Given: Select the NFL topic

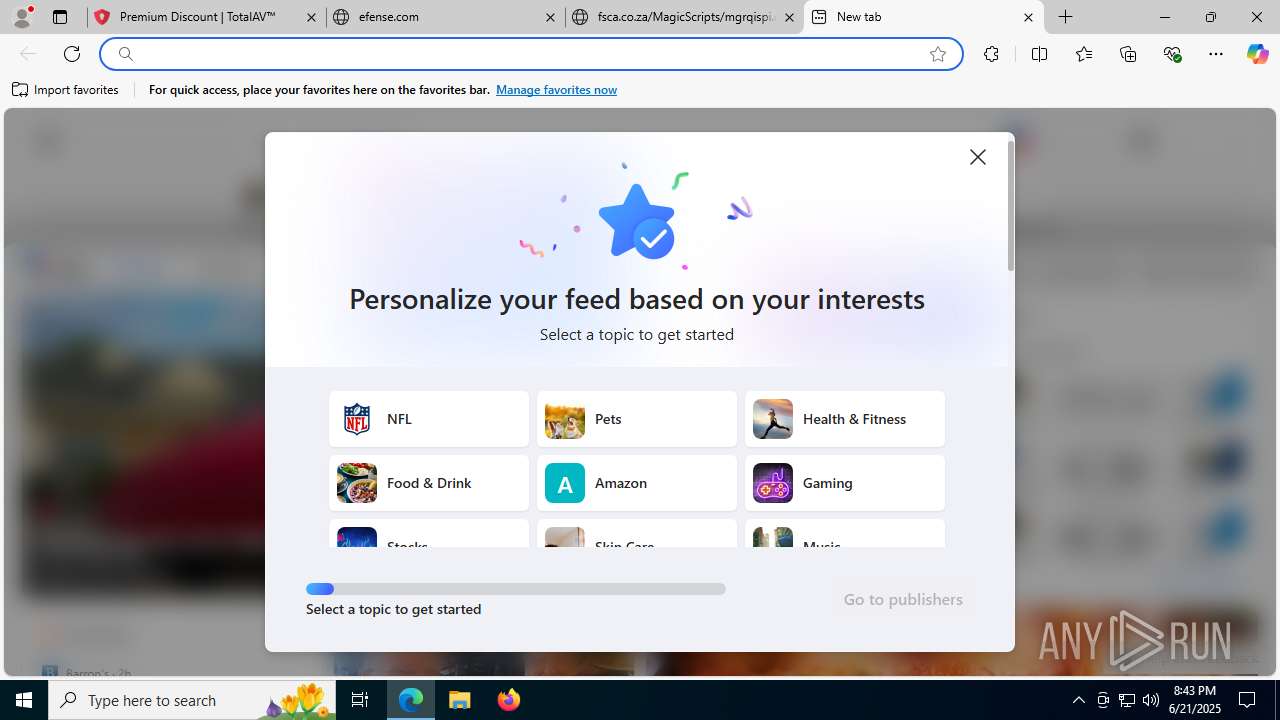Looking at the screenshot, I should point(429,419).
